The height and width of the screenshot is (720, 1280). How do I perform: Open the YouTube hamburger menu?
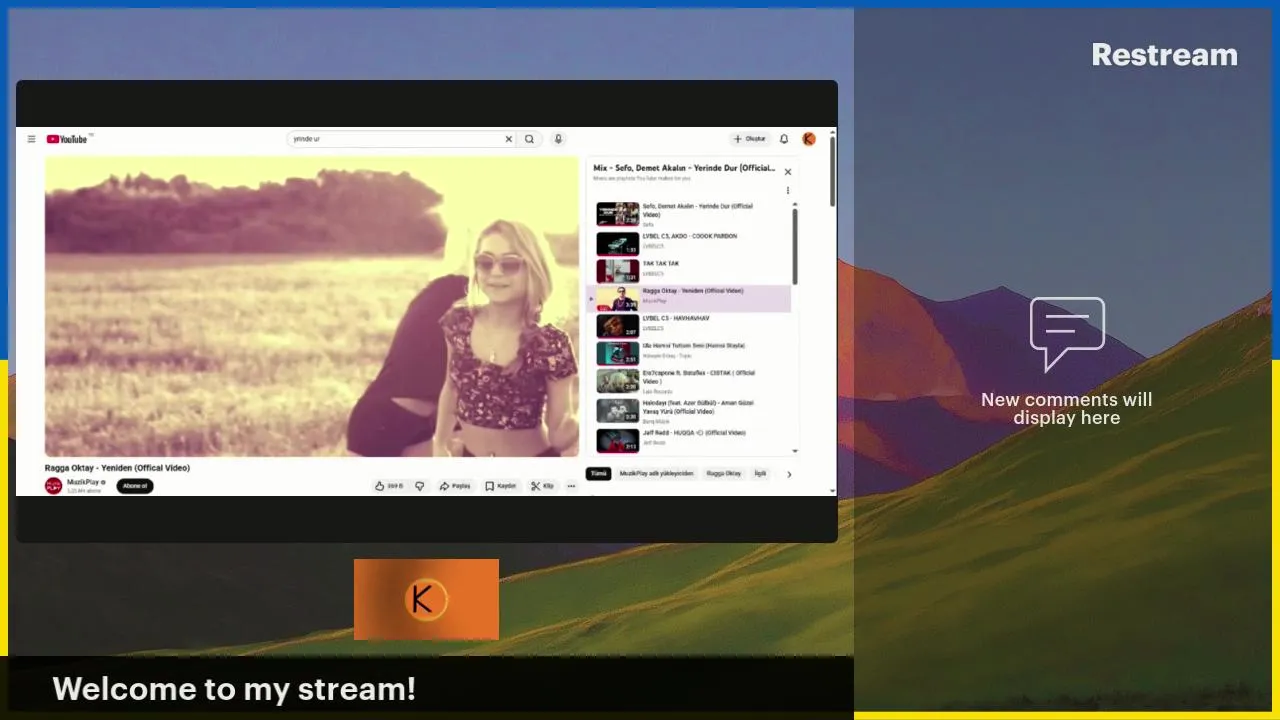click(x=31, y=139)
